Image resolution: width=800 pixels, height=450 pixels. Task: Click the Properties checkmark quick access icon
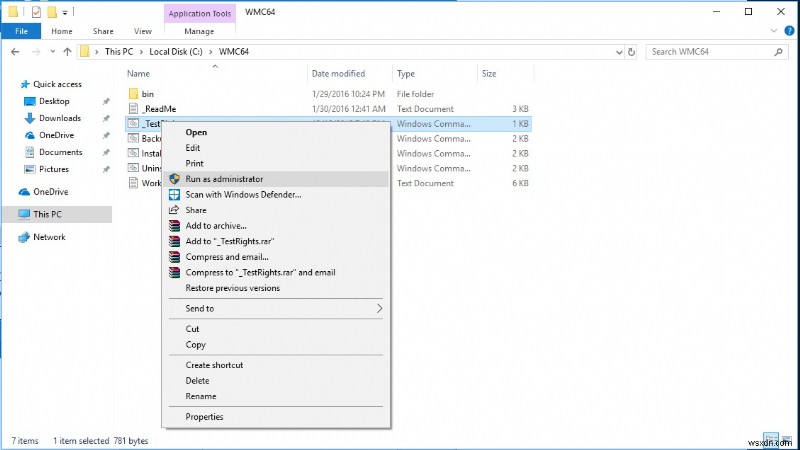pyautogui.click(x=36, y=12)
